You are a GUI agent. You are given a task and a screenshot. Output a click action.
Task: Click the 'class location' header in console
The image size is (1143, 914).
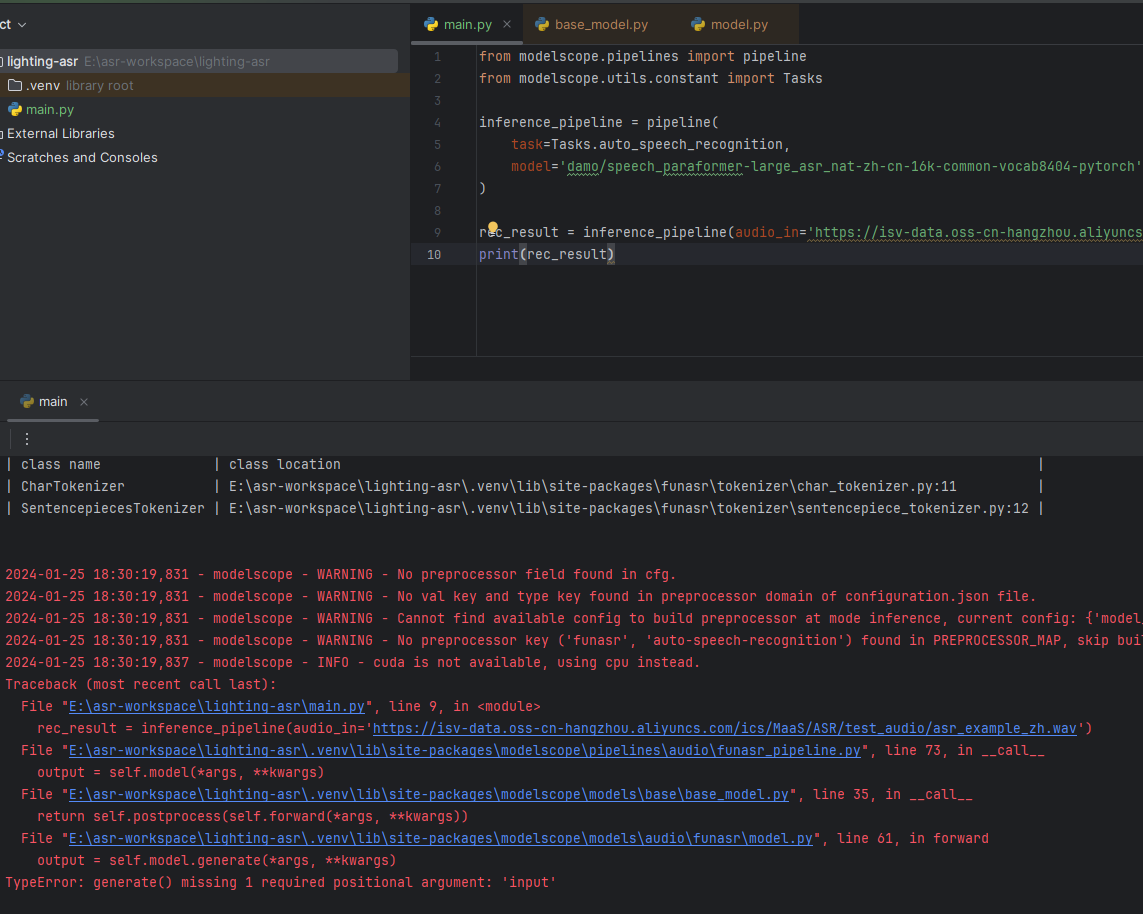pyautogui.click(x=284, y=464)
